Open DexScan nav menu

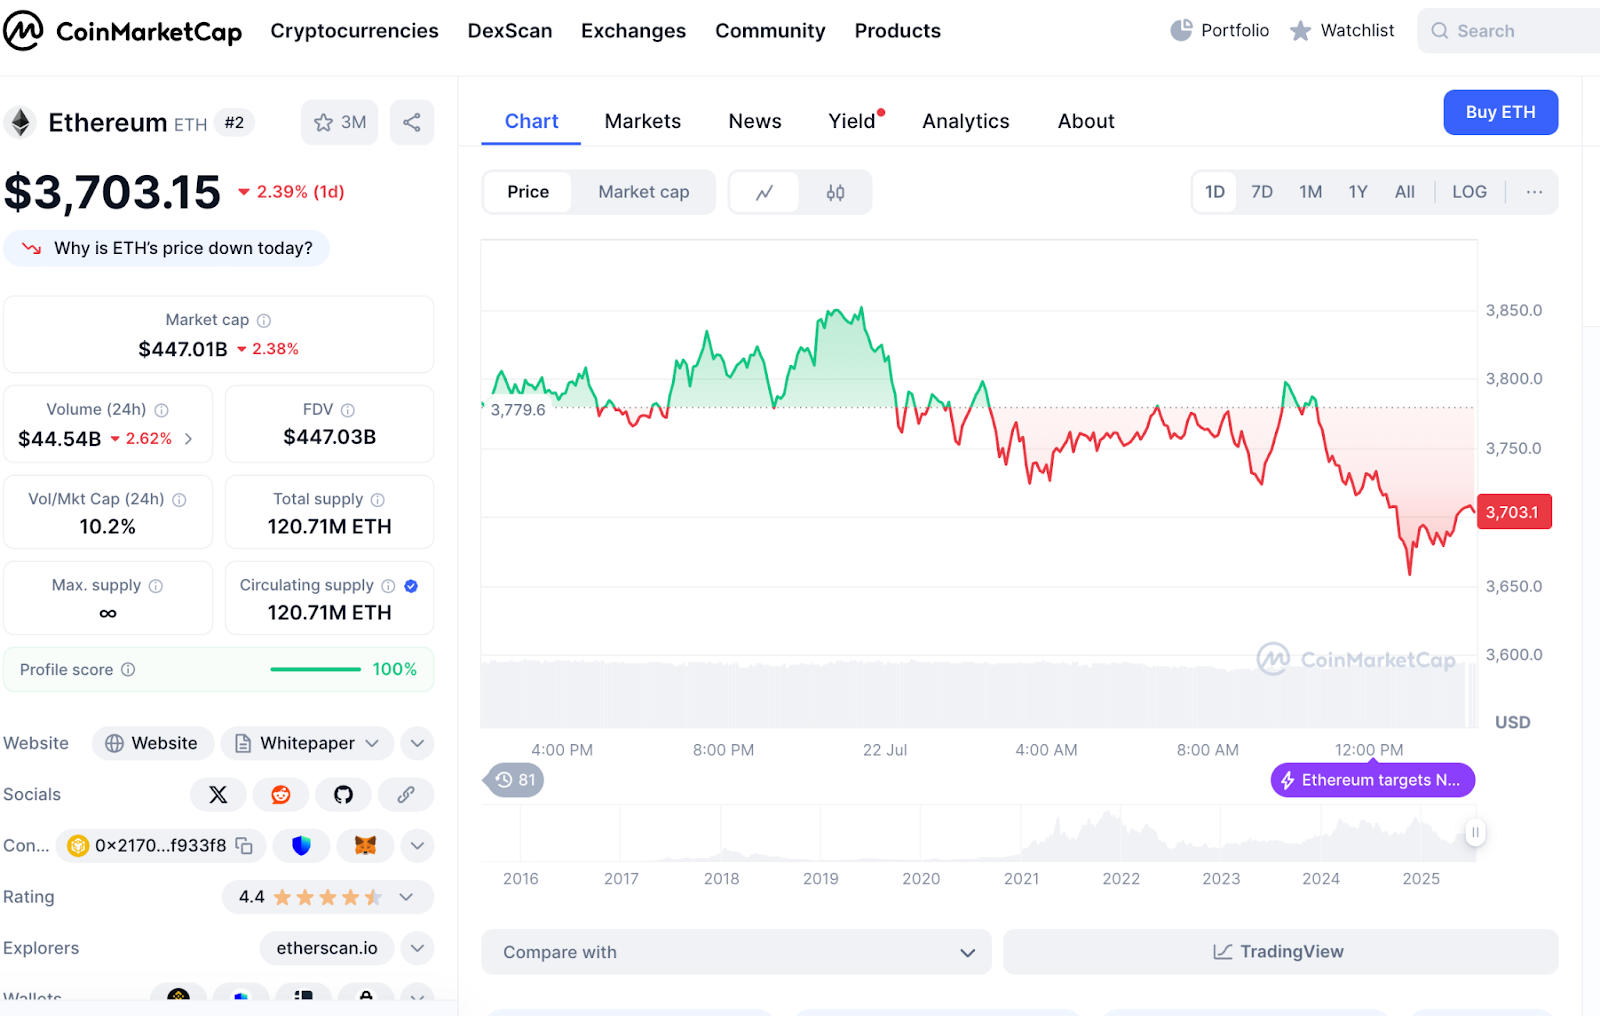tap(510, 31)
